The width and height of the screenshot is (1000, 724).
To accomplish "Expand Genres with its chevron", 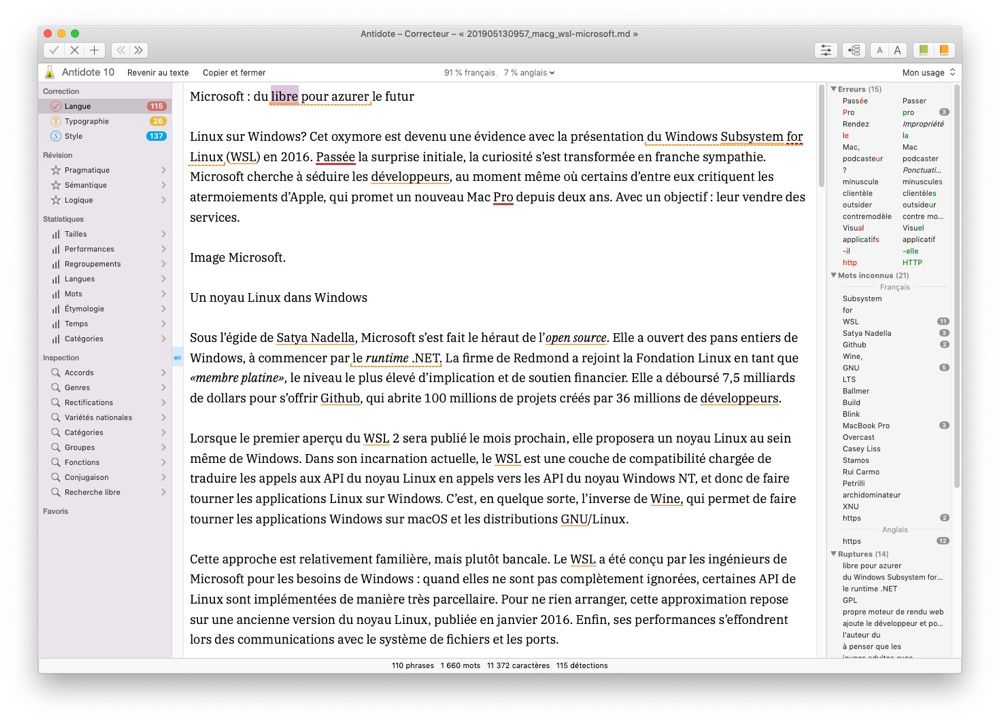I will click(163, 387).
